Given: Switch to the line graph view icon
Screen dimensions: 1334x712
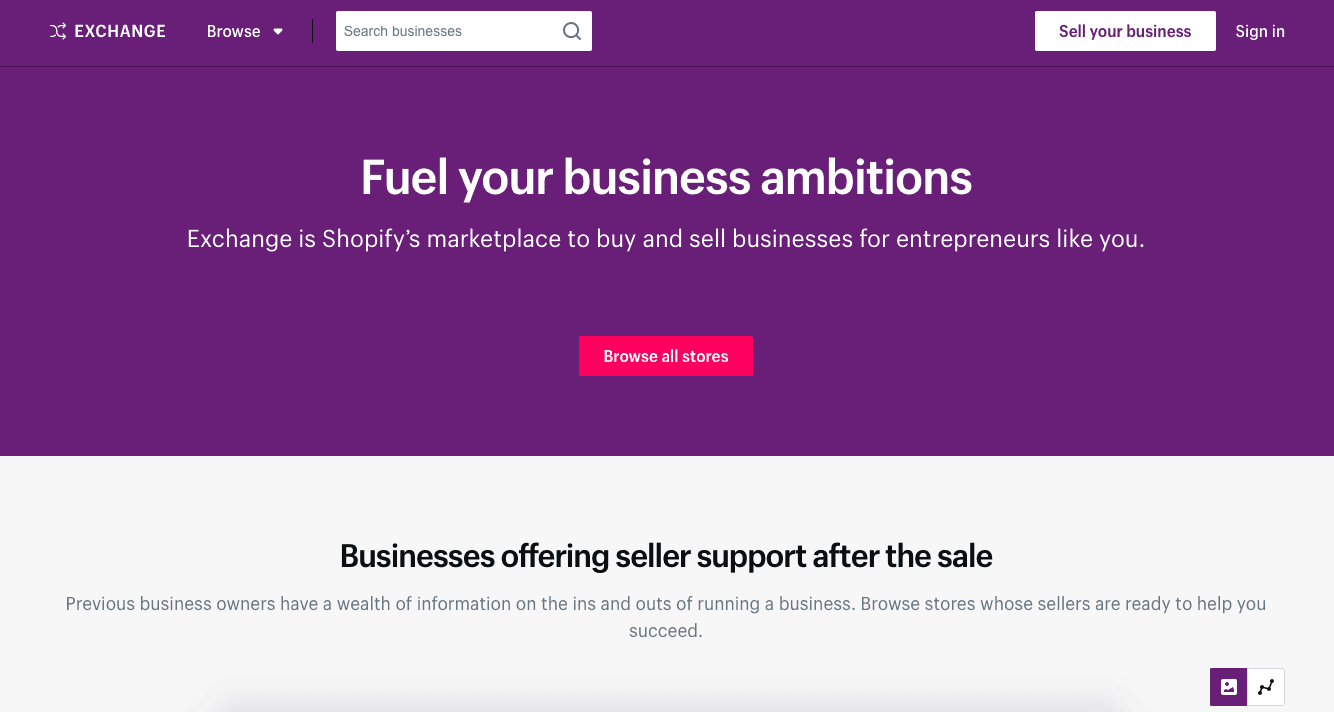Looking at the screenshot, I should (1266, 687).
